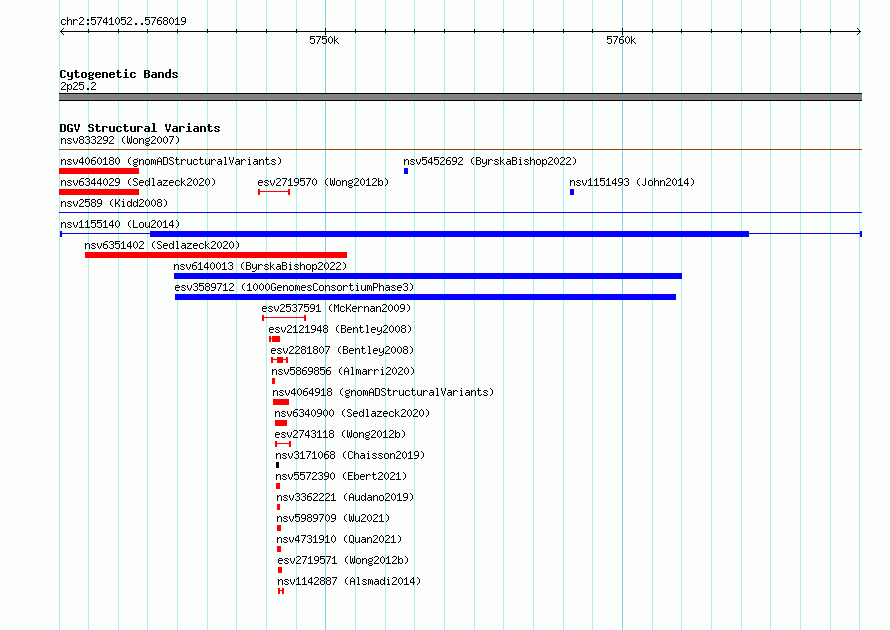Click nsv1142887 (Alsmadi2014) label

tap(349, 581)
